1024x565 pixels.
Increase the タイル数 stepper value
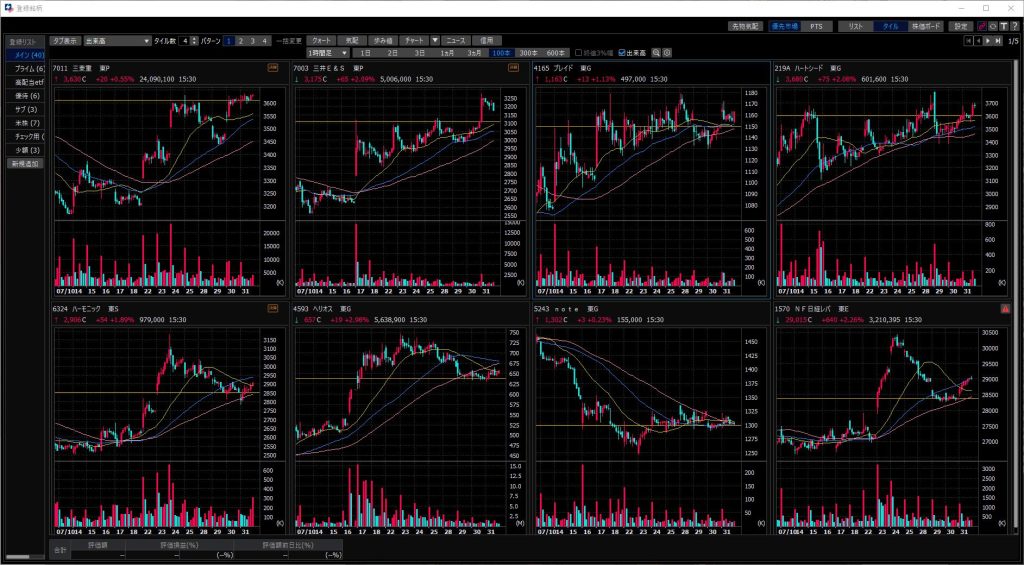195,39
